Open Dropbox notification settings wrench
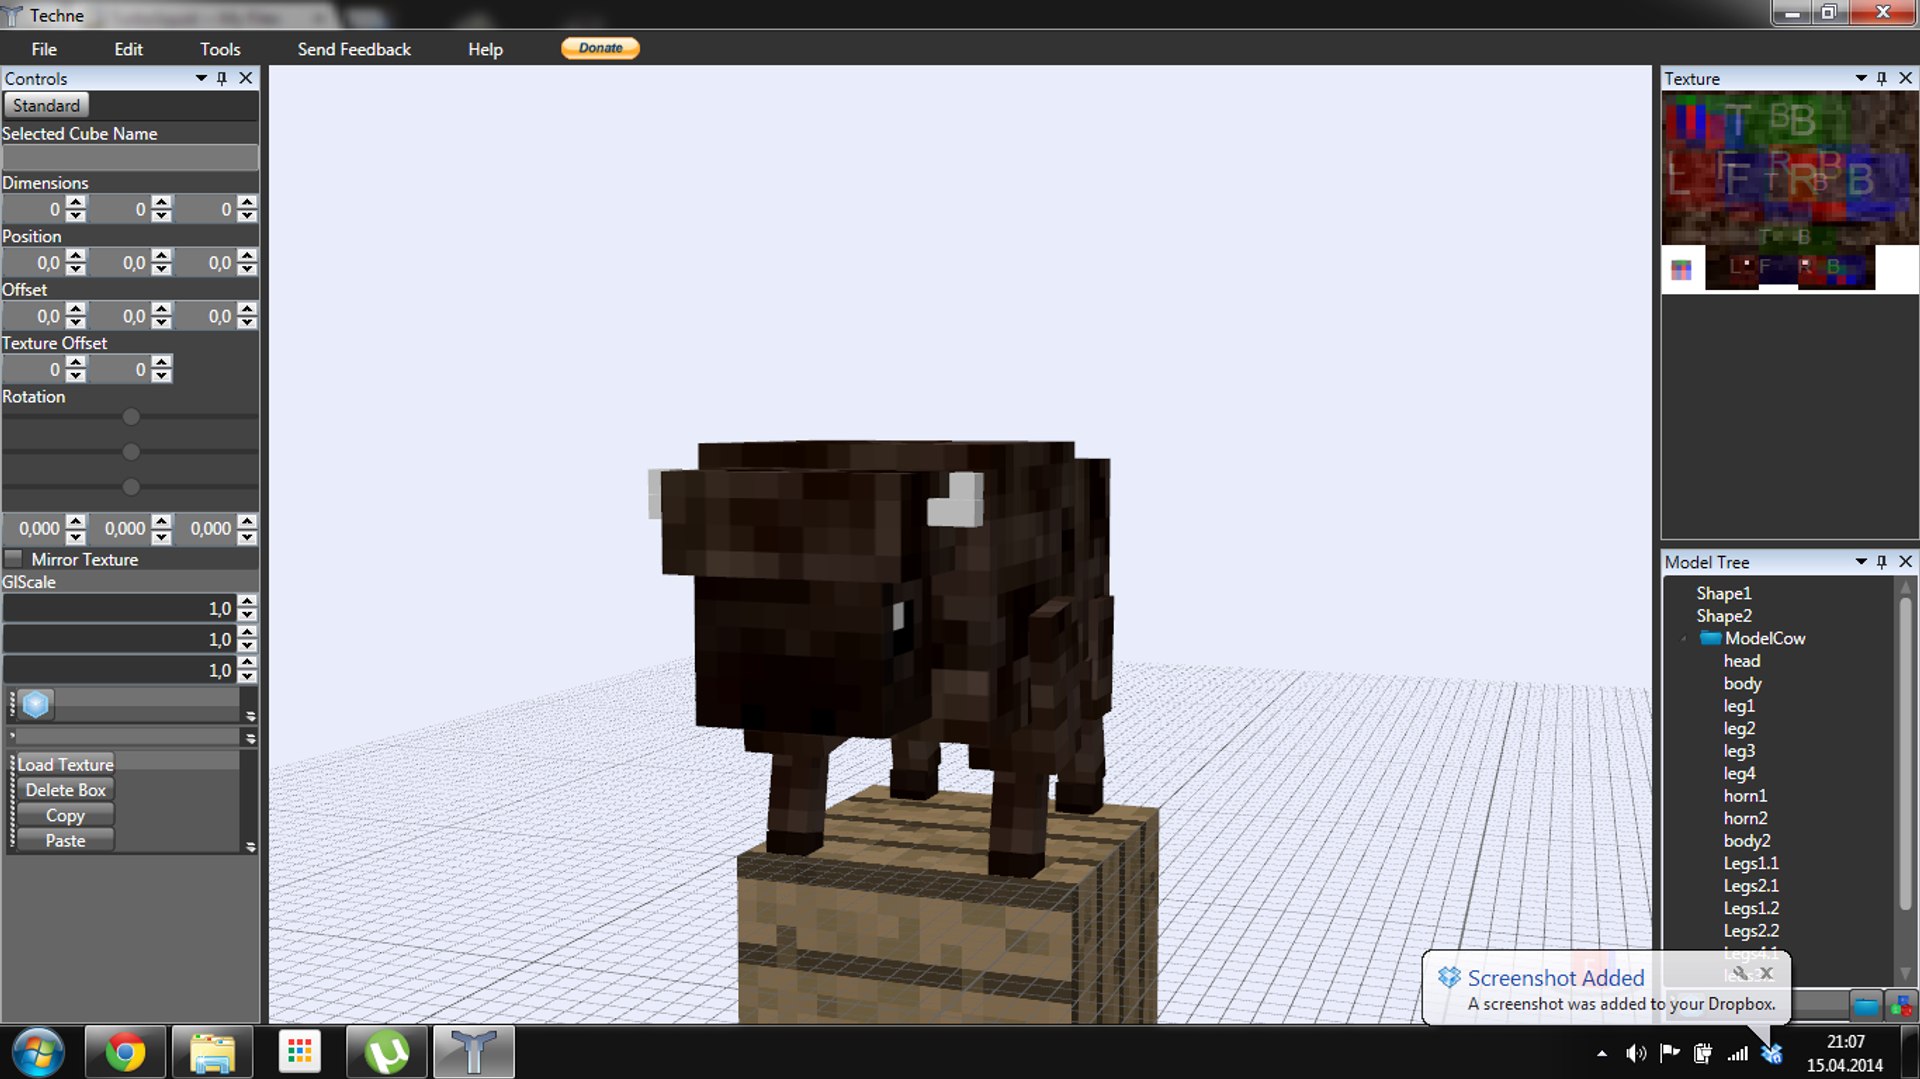1920x1079 pixels. (1741, 973)
